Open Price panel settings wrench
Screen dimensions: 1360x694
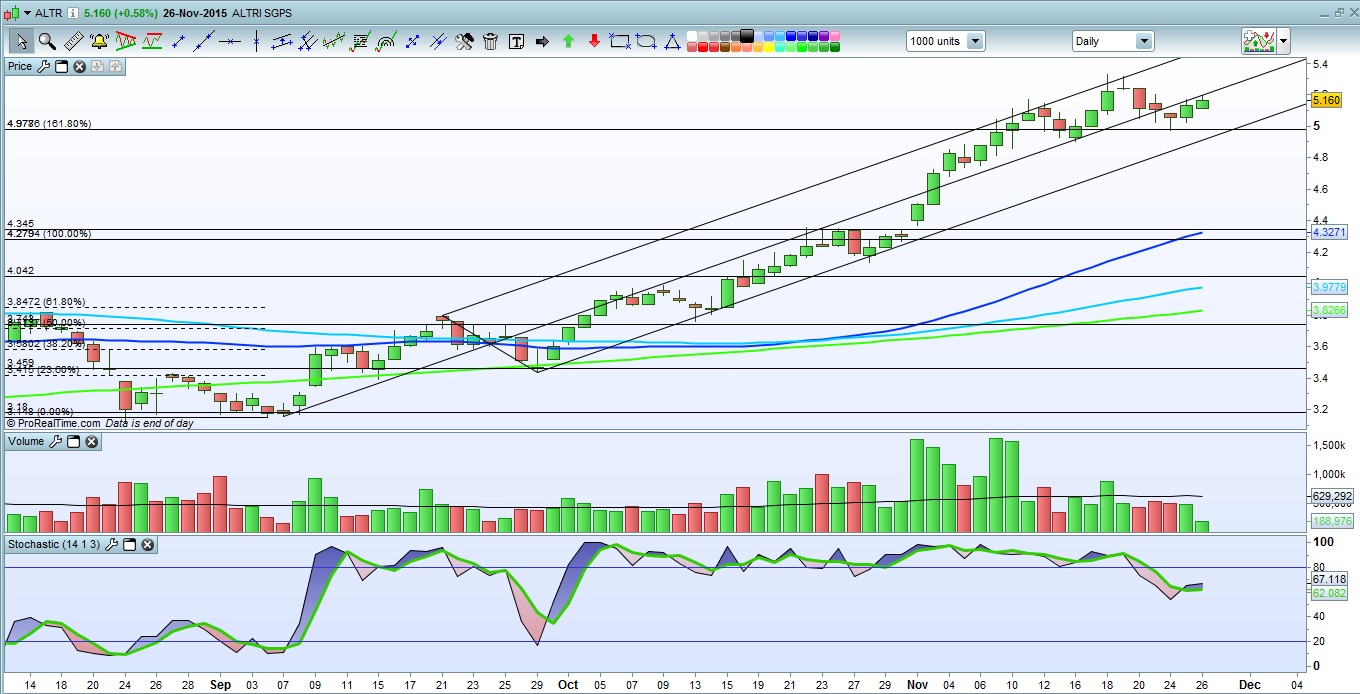point(43,67)
